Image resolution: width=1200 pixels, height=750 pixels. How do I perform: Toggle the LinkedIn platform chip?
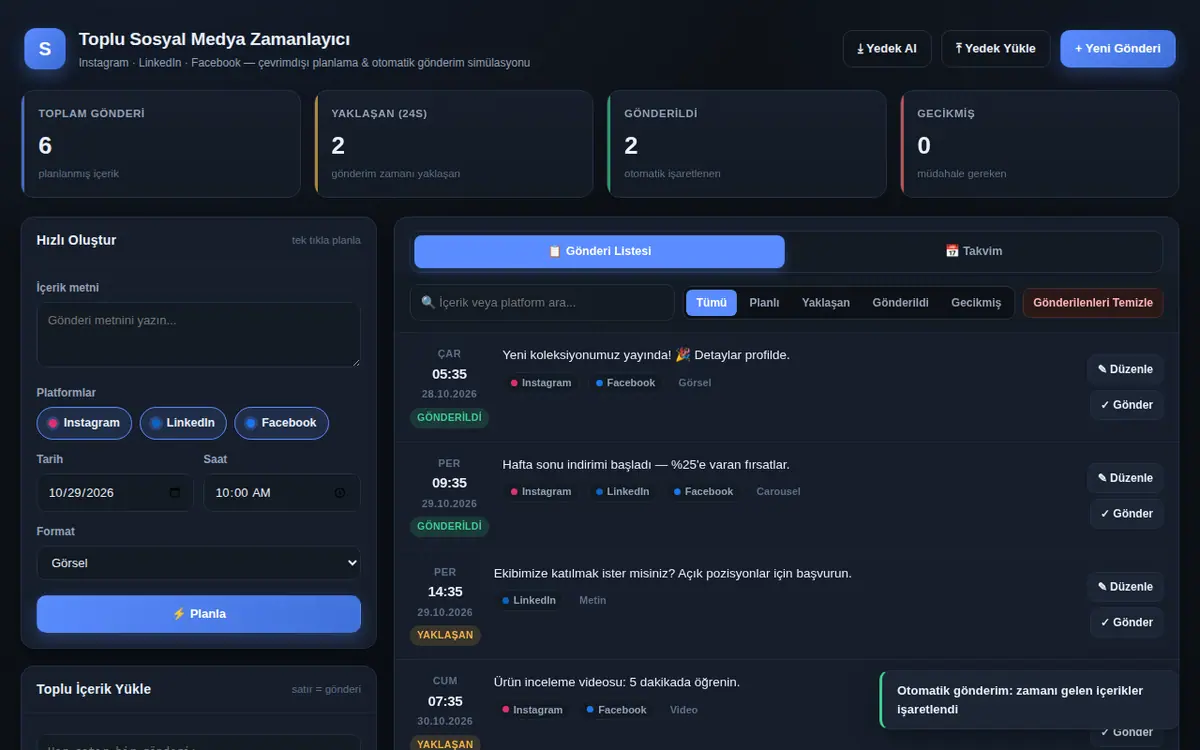184,423
